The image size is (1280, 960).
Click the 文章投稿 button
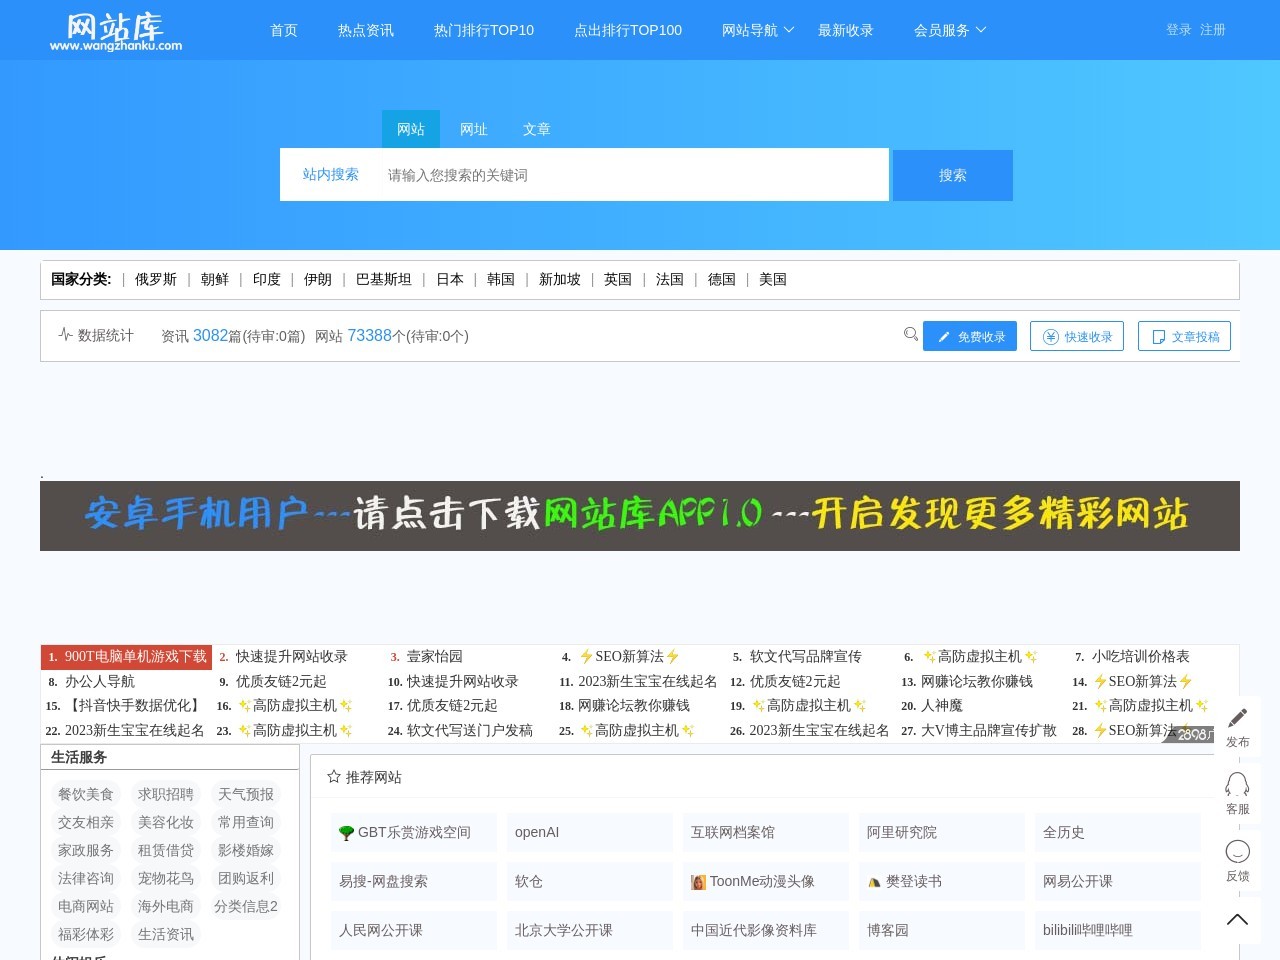pos(1184,336)
